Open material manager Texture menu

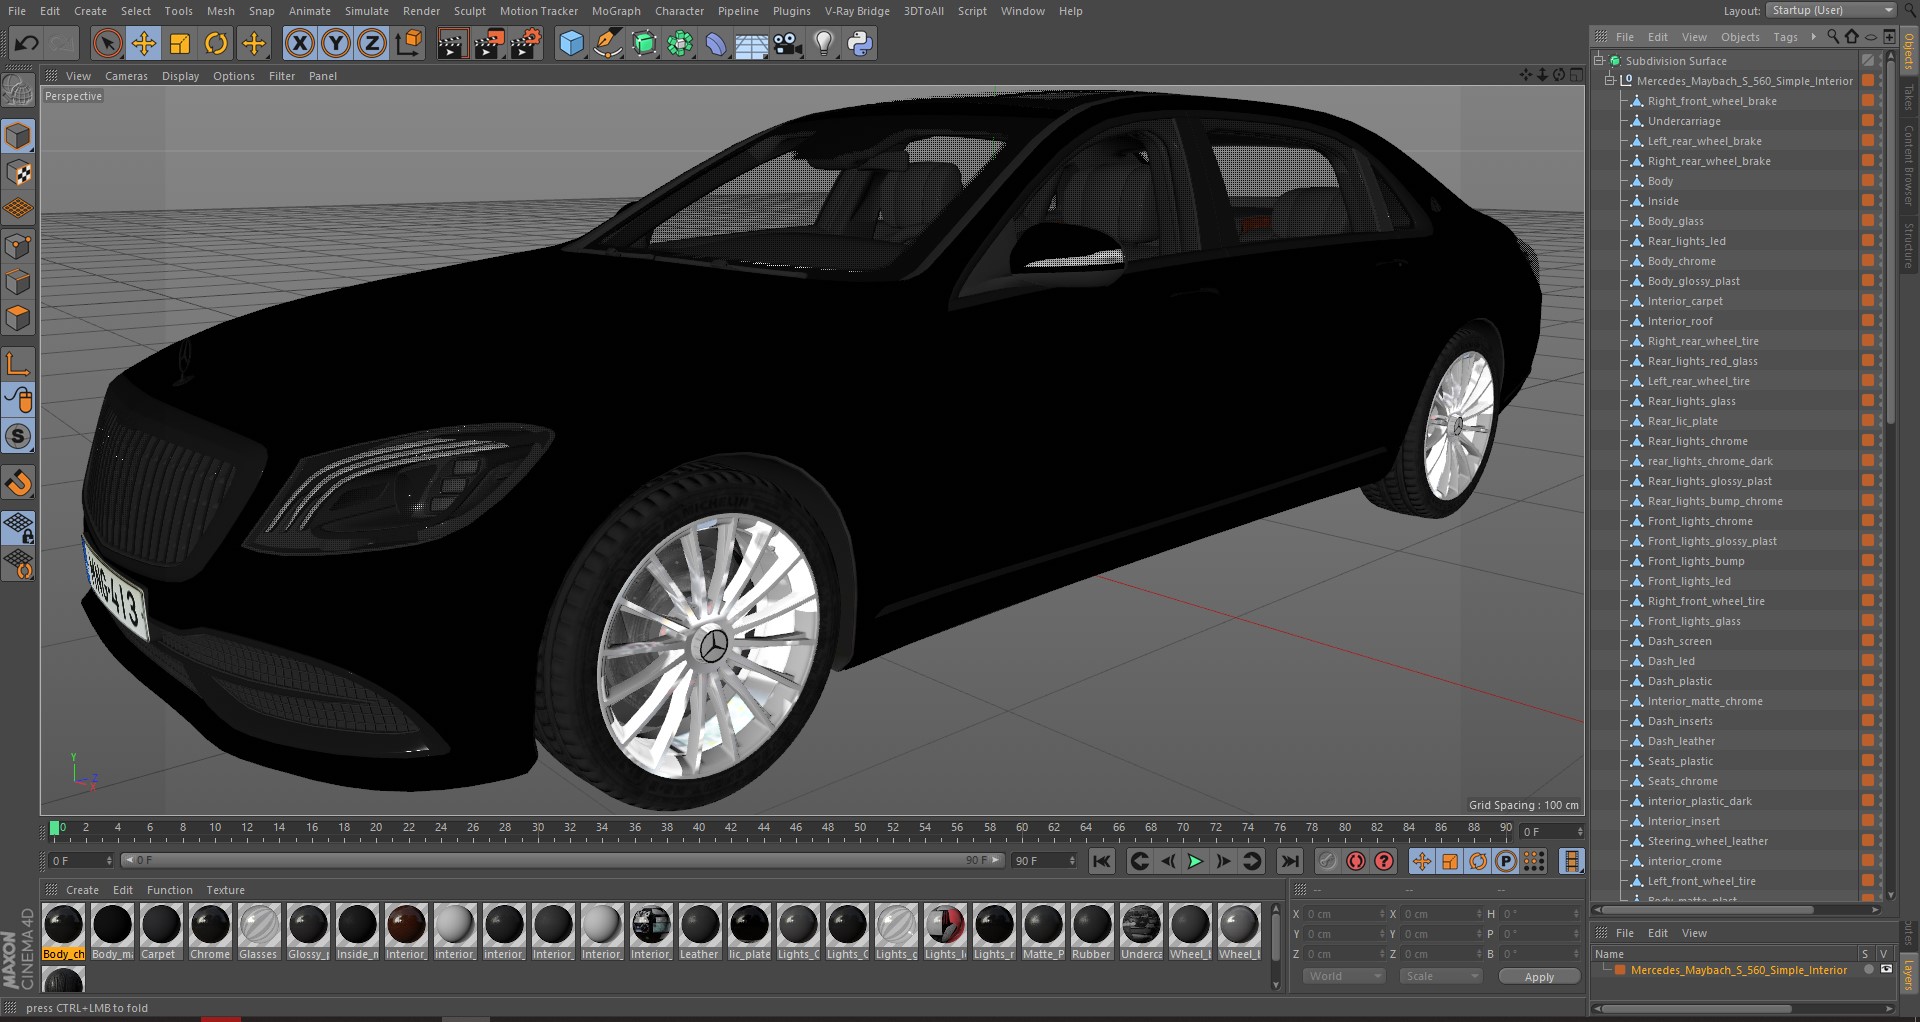click(x=225, y=890)
